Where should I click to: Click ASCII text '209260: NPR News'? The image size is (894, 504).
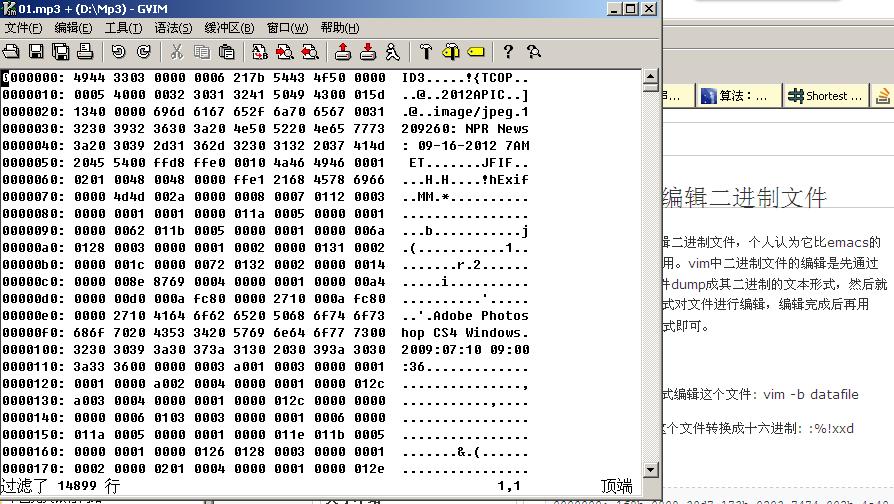coord(465,129)
